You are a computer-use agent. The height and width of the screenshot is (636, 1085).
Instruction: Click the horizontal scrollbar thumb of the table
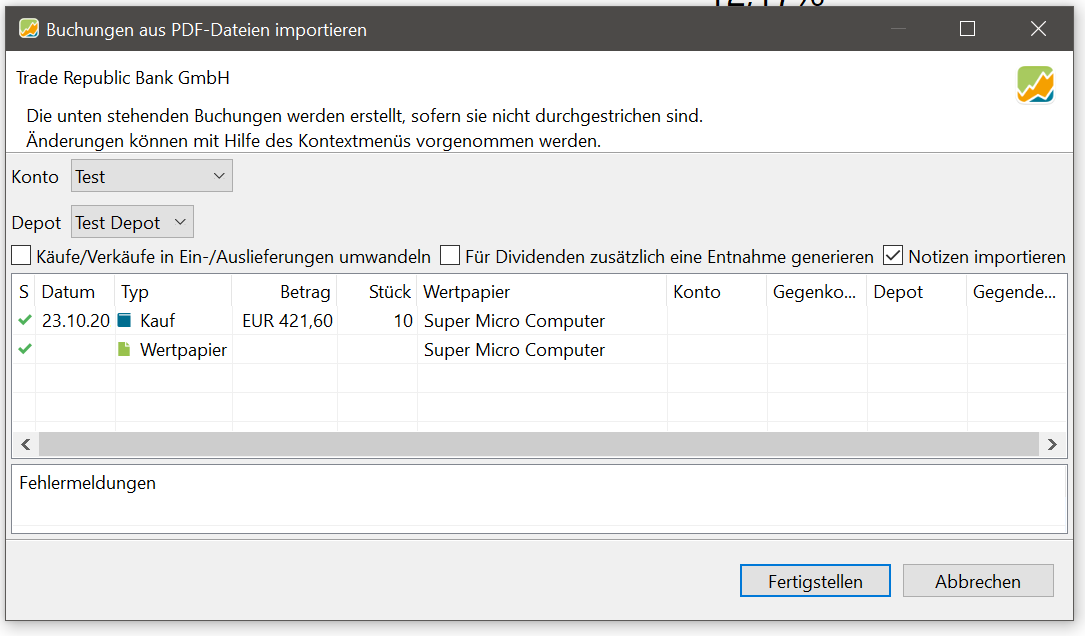click(538, 444)
